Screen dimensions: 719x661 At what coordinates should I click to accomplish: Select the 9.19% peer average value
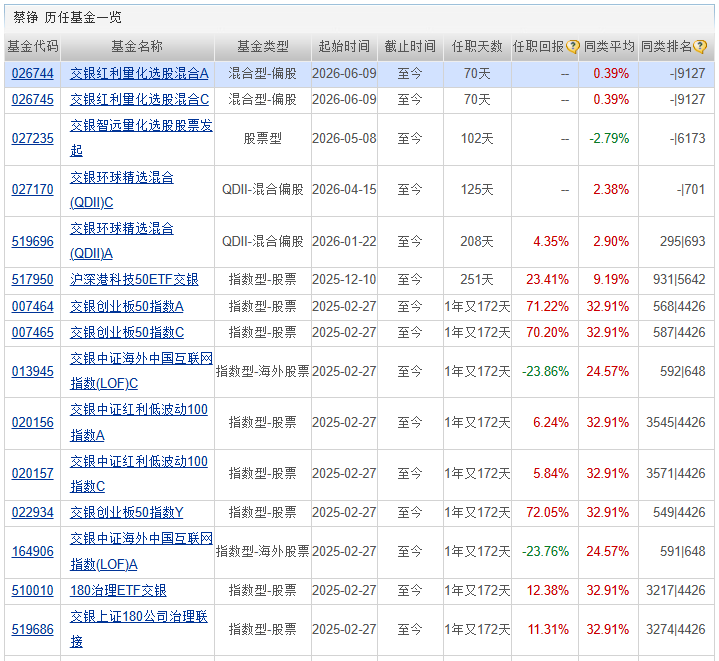point(611,280)
